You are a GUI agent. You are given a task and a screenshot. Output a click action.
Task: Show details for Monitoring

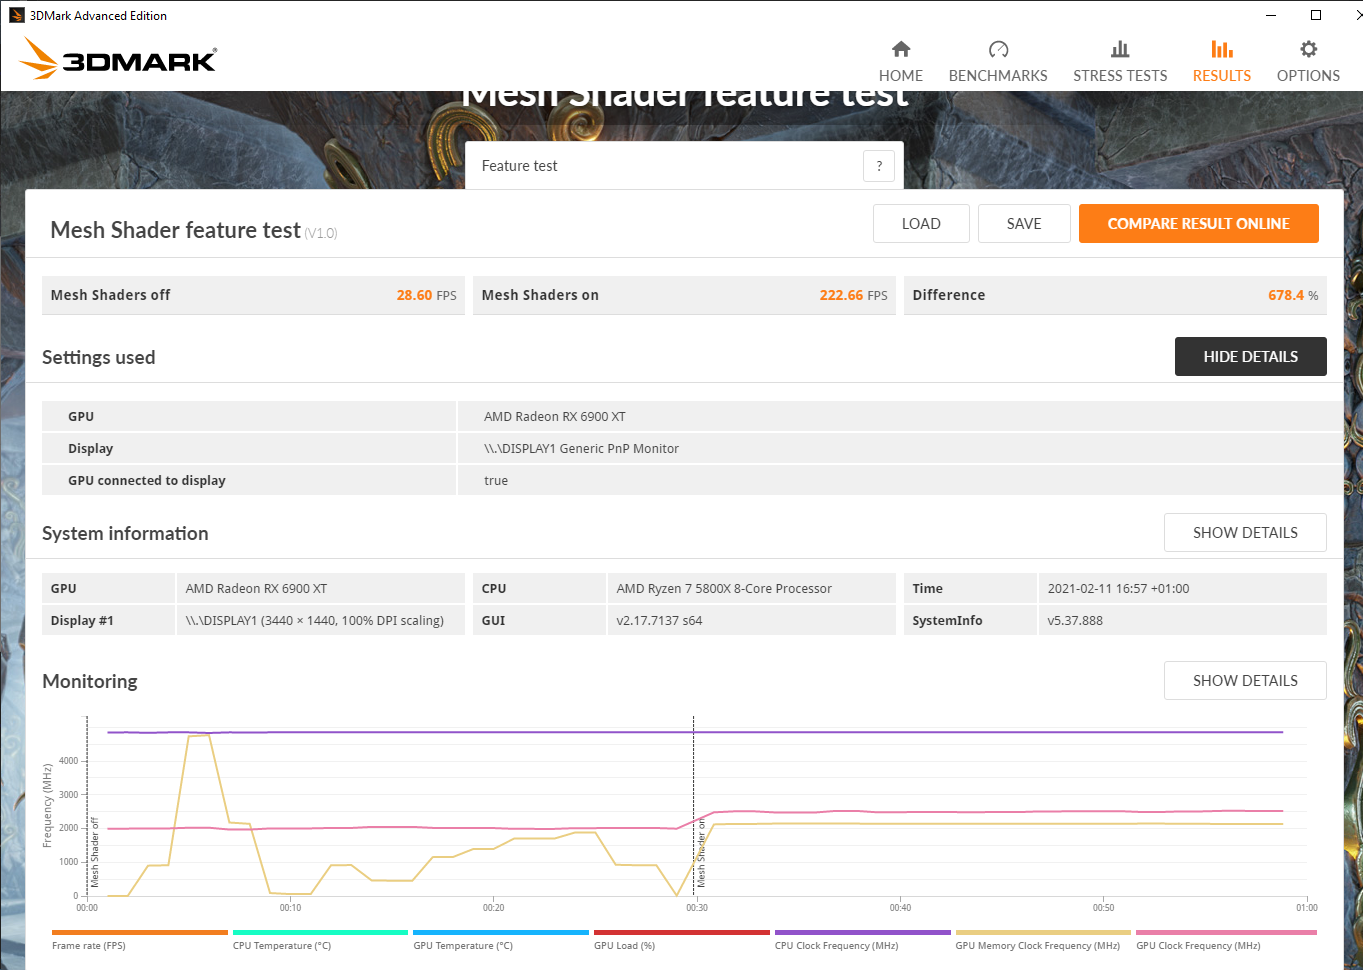click(x=1245, y=681)
